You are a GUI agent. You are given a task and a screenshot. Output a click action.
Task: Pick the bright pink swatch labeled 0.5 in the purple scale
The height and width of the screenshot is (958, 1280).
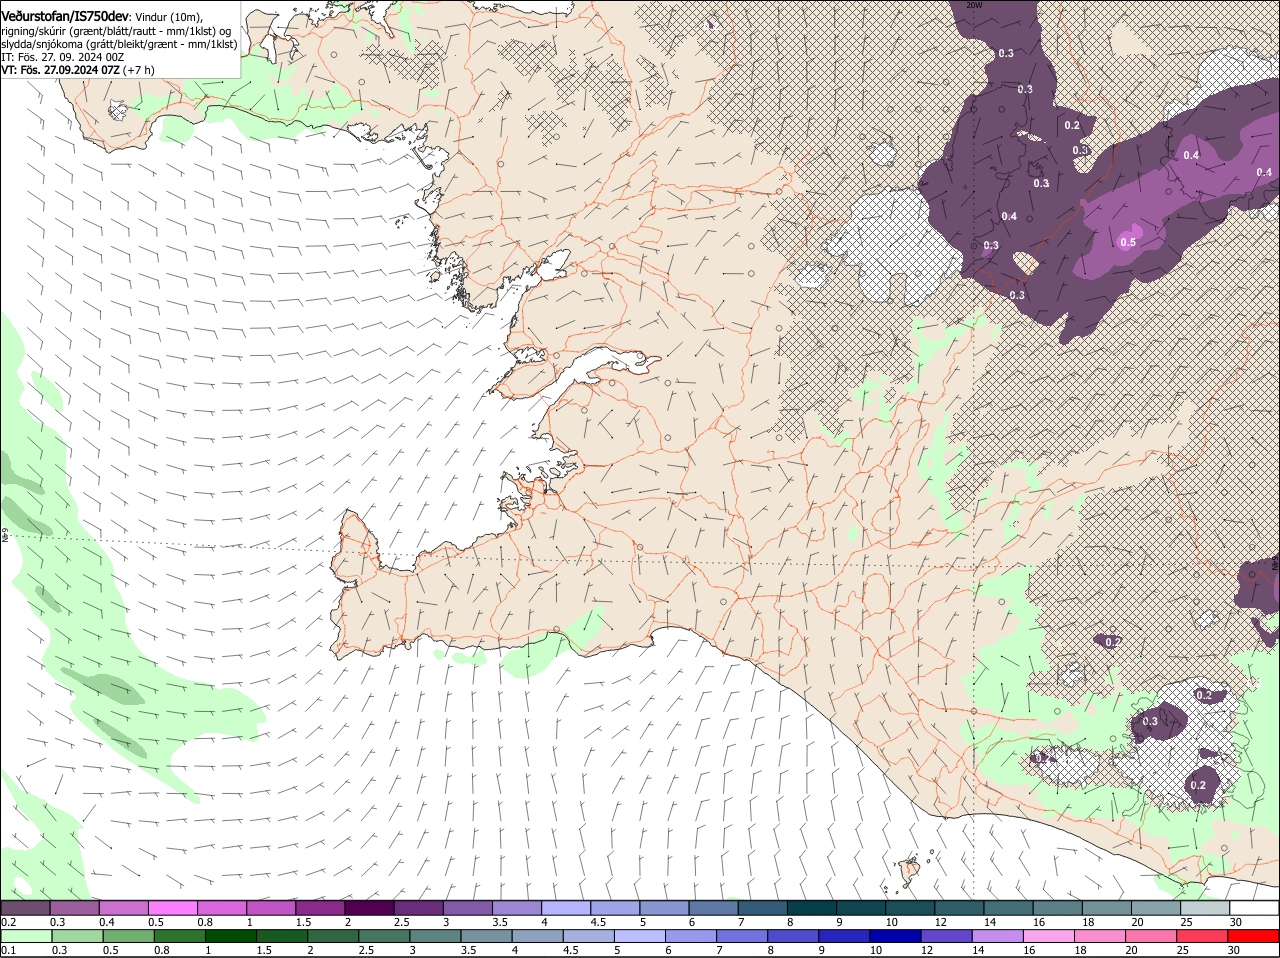[x=172, y=908]
